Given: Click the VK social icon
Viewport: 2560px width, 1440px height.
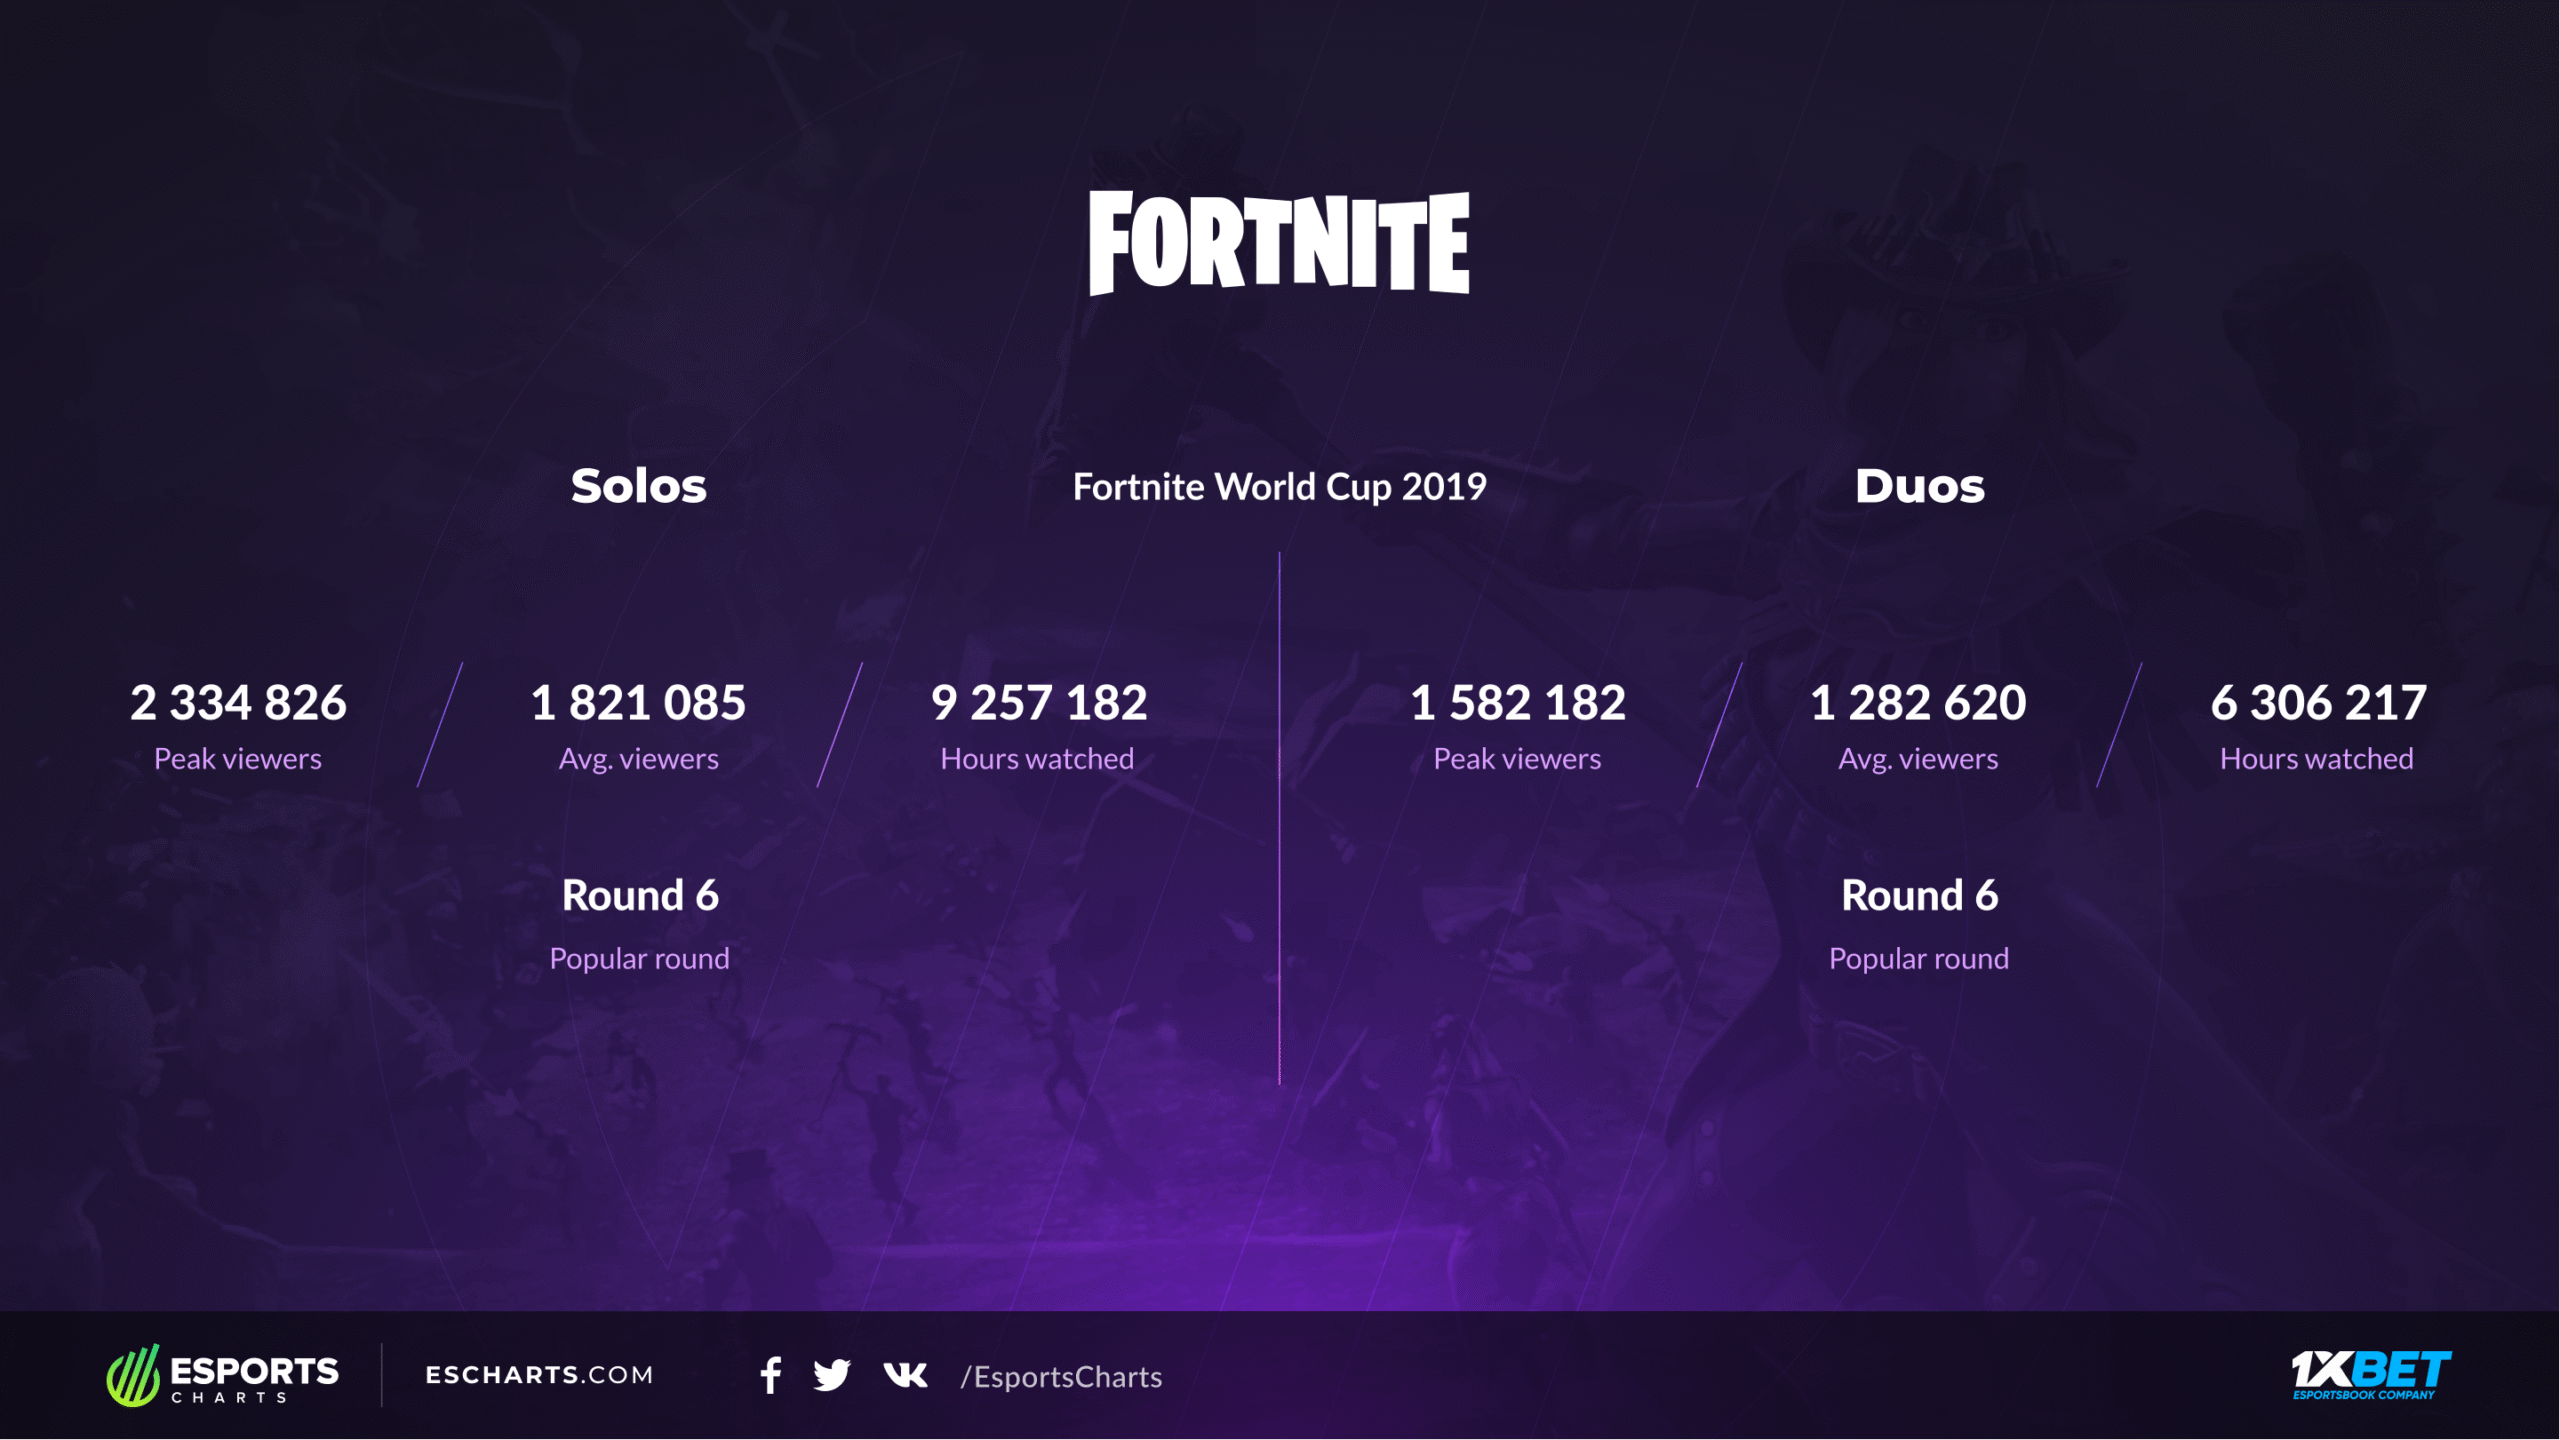Looking at the screenshot, I should (905, 1376).
